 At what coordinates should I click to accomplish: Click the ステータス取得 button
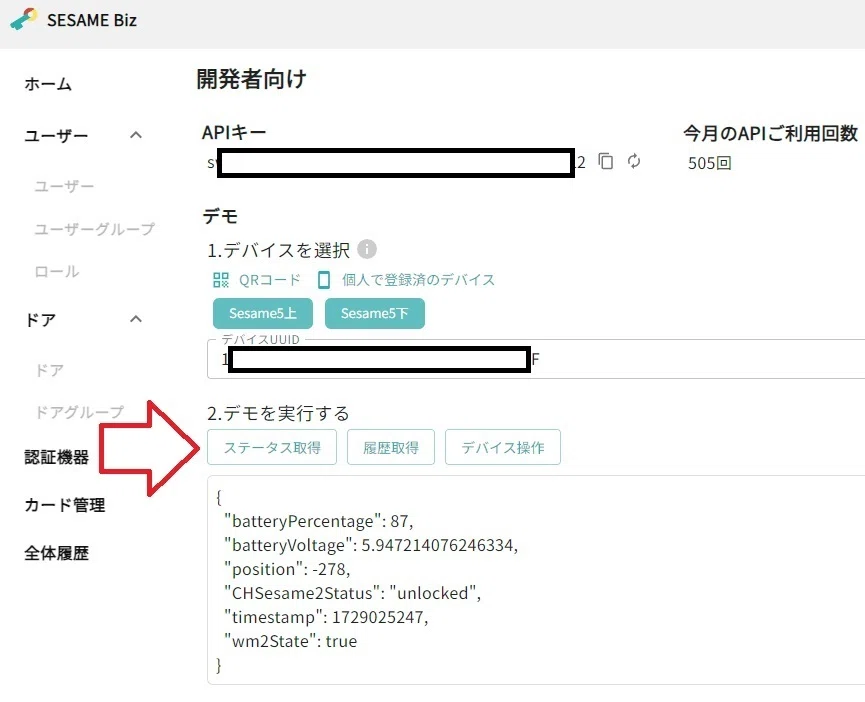(x=272, y=447)
